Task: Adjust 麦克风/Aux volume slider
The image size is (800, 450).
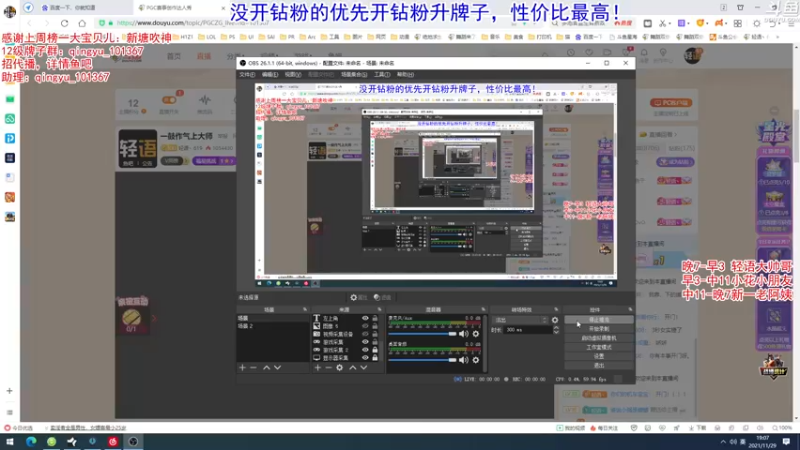Action: click(422, 334)
